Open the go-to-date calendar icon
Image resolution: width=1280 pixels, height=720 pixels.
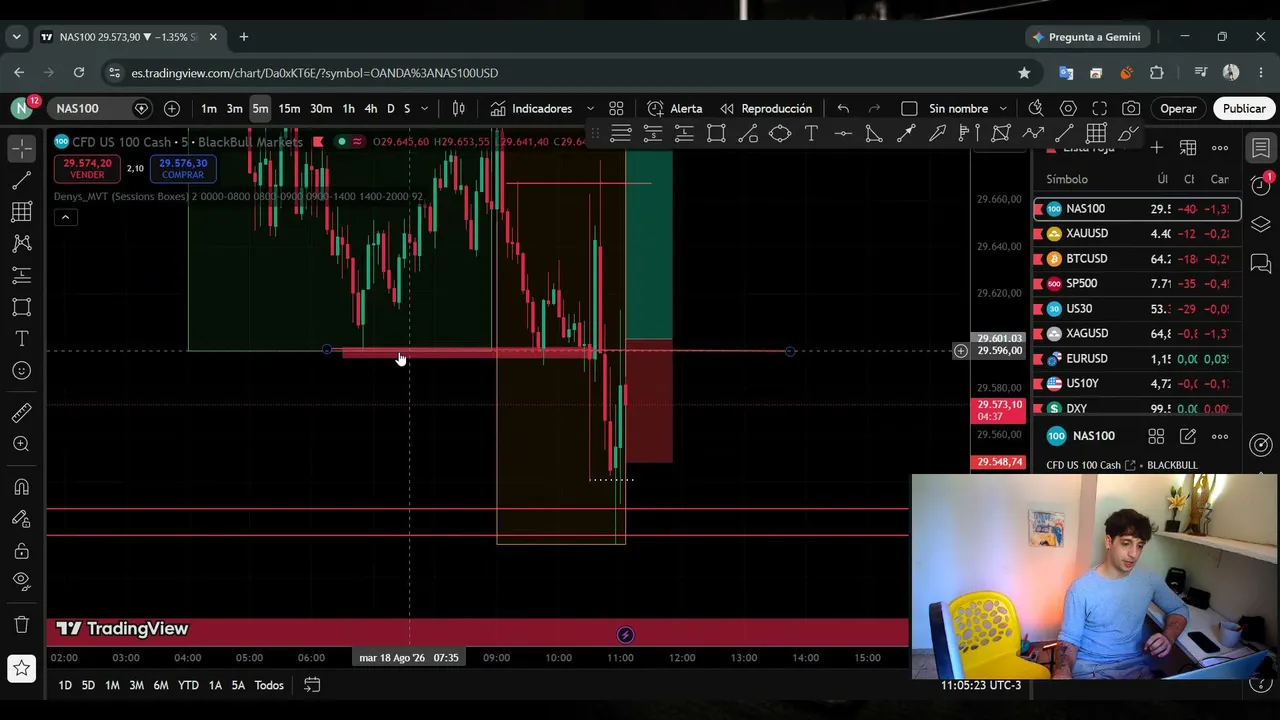point(312,685)
